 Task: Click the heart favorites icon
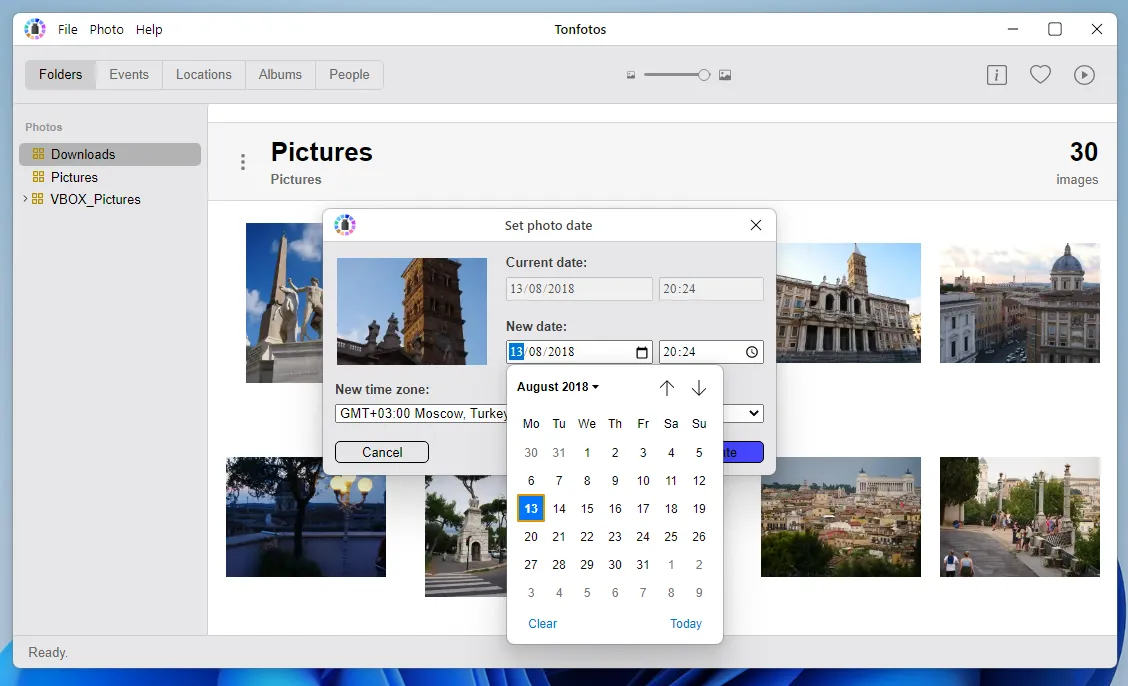pos(1040,75)
